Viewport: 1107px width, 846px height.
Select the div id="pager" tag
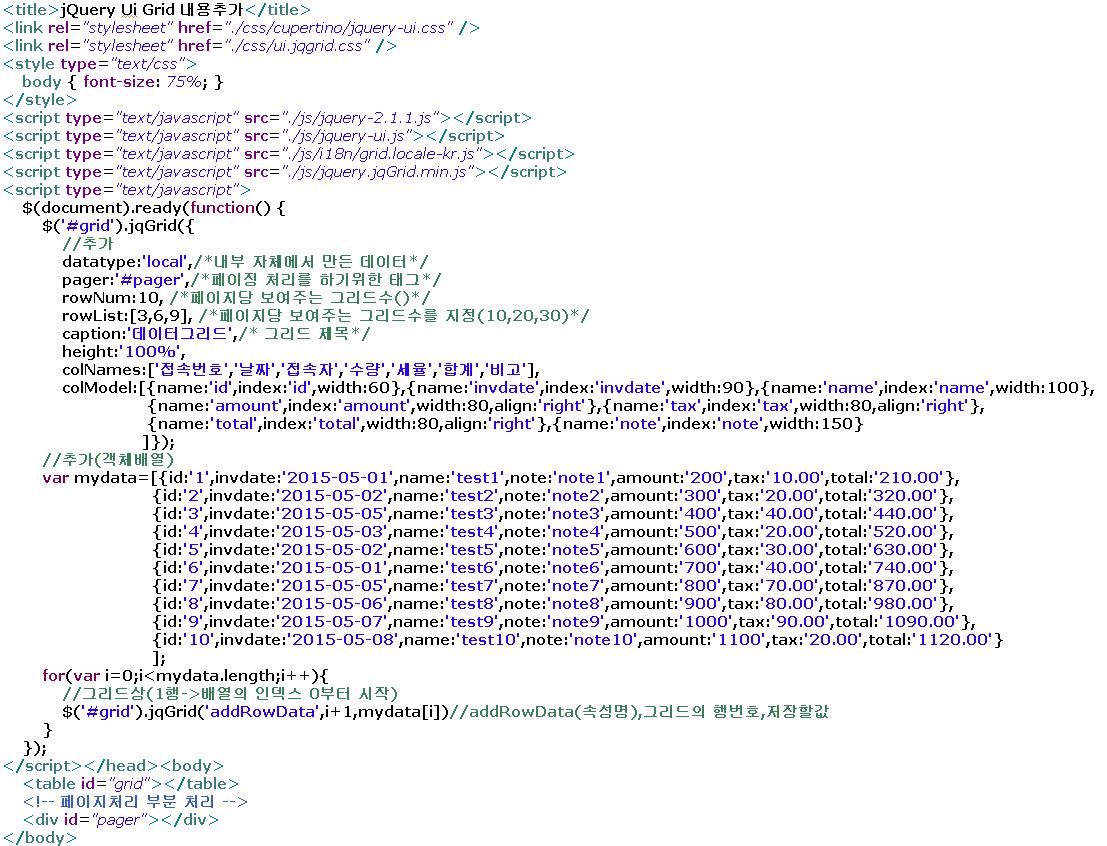(121, 820)
